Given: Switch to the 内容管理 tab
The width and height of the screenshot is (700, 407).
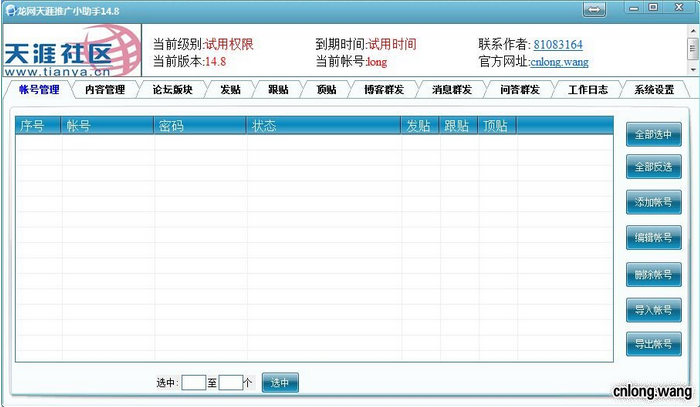Looking at the screenshot, I should point(105,90).
